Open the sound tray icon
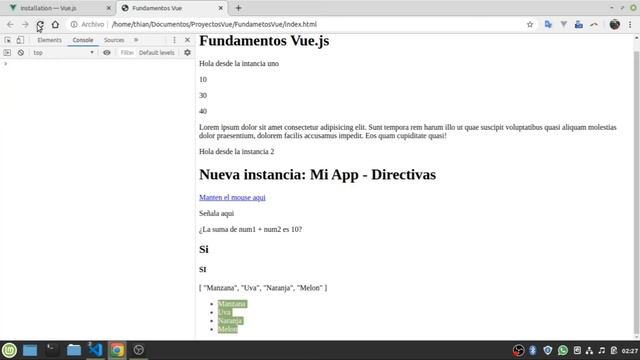The width and height of the screenshot is (640, 360). coord(602,351)
